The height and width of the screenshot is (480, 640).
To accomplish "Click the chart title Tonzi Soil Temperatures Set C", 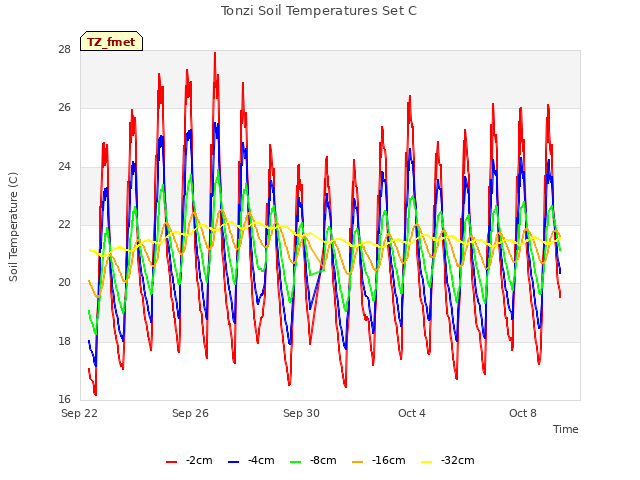I will [x=319, y=11].
